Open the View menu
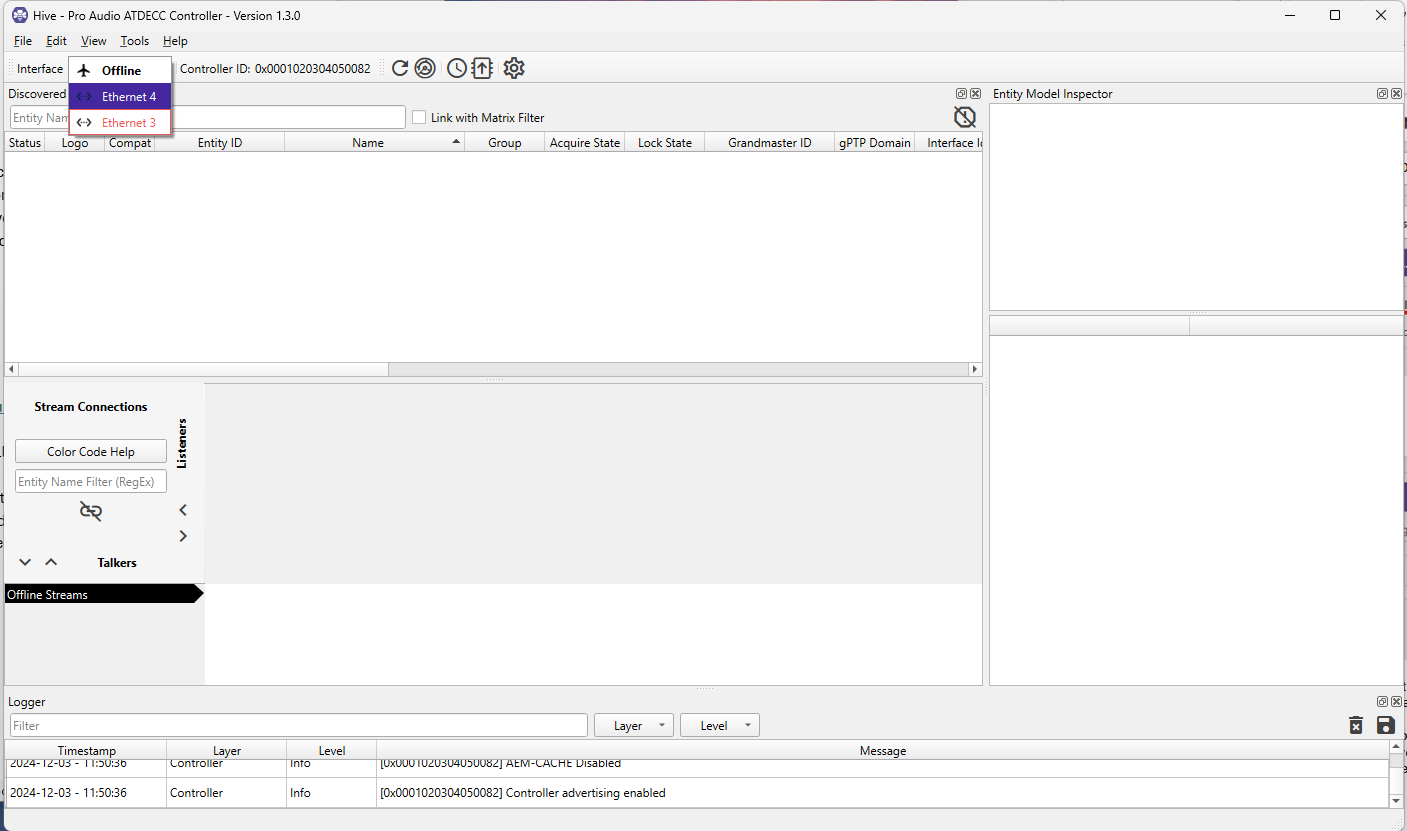 pos(93,41)
